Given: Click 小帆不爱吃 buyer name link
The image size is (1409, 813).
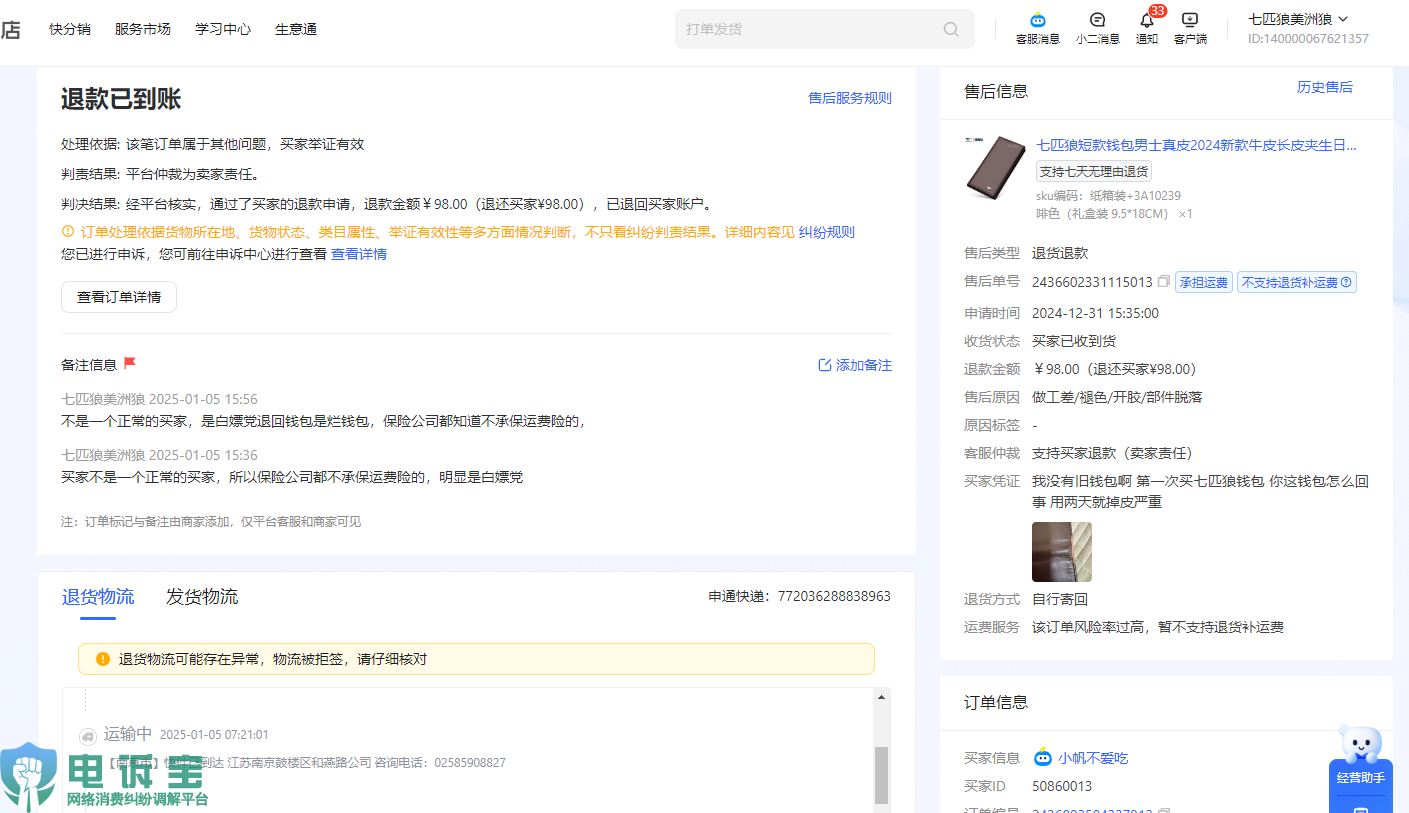Looking at the screenshot, I should click(x=1093, y=758).
